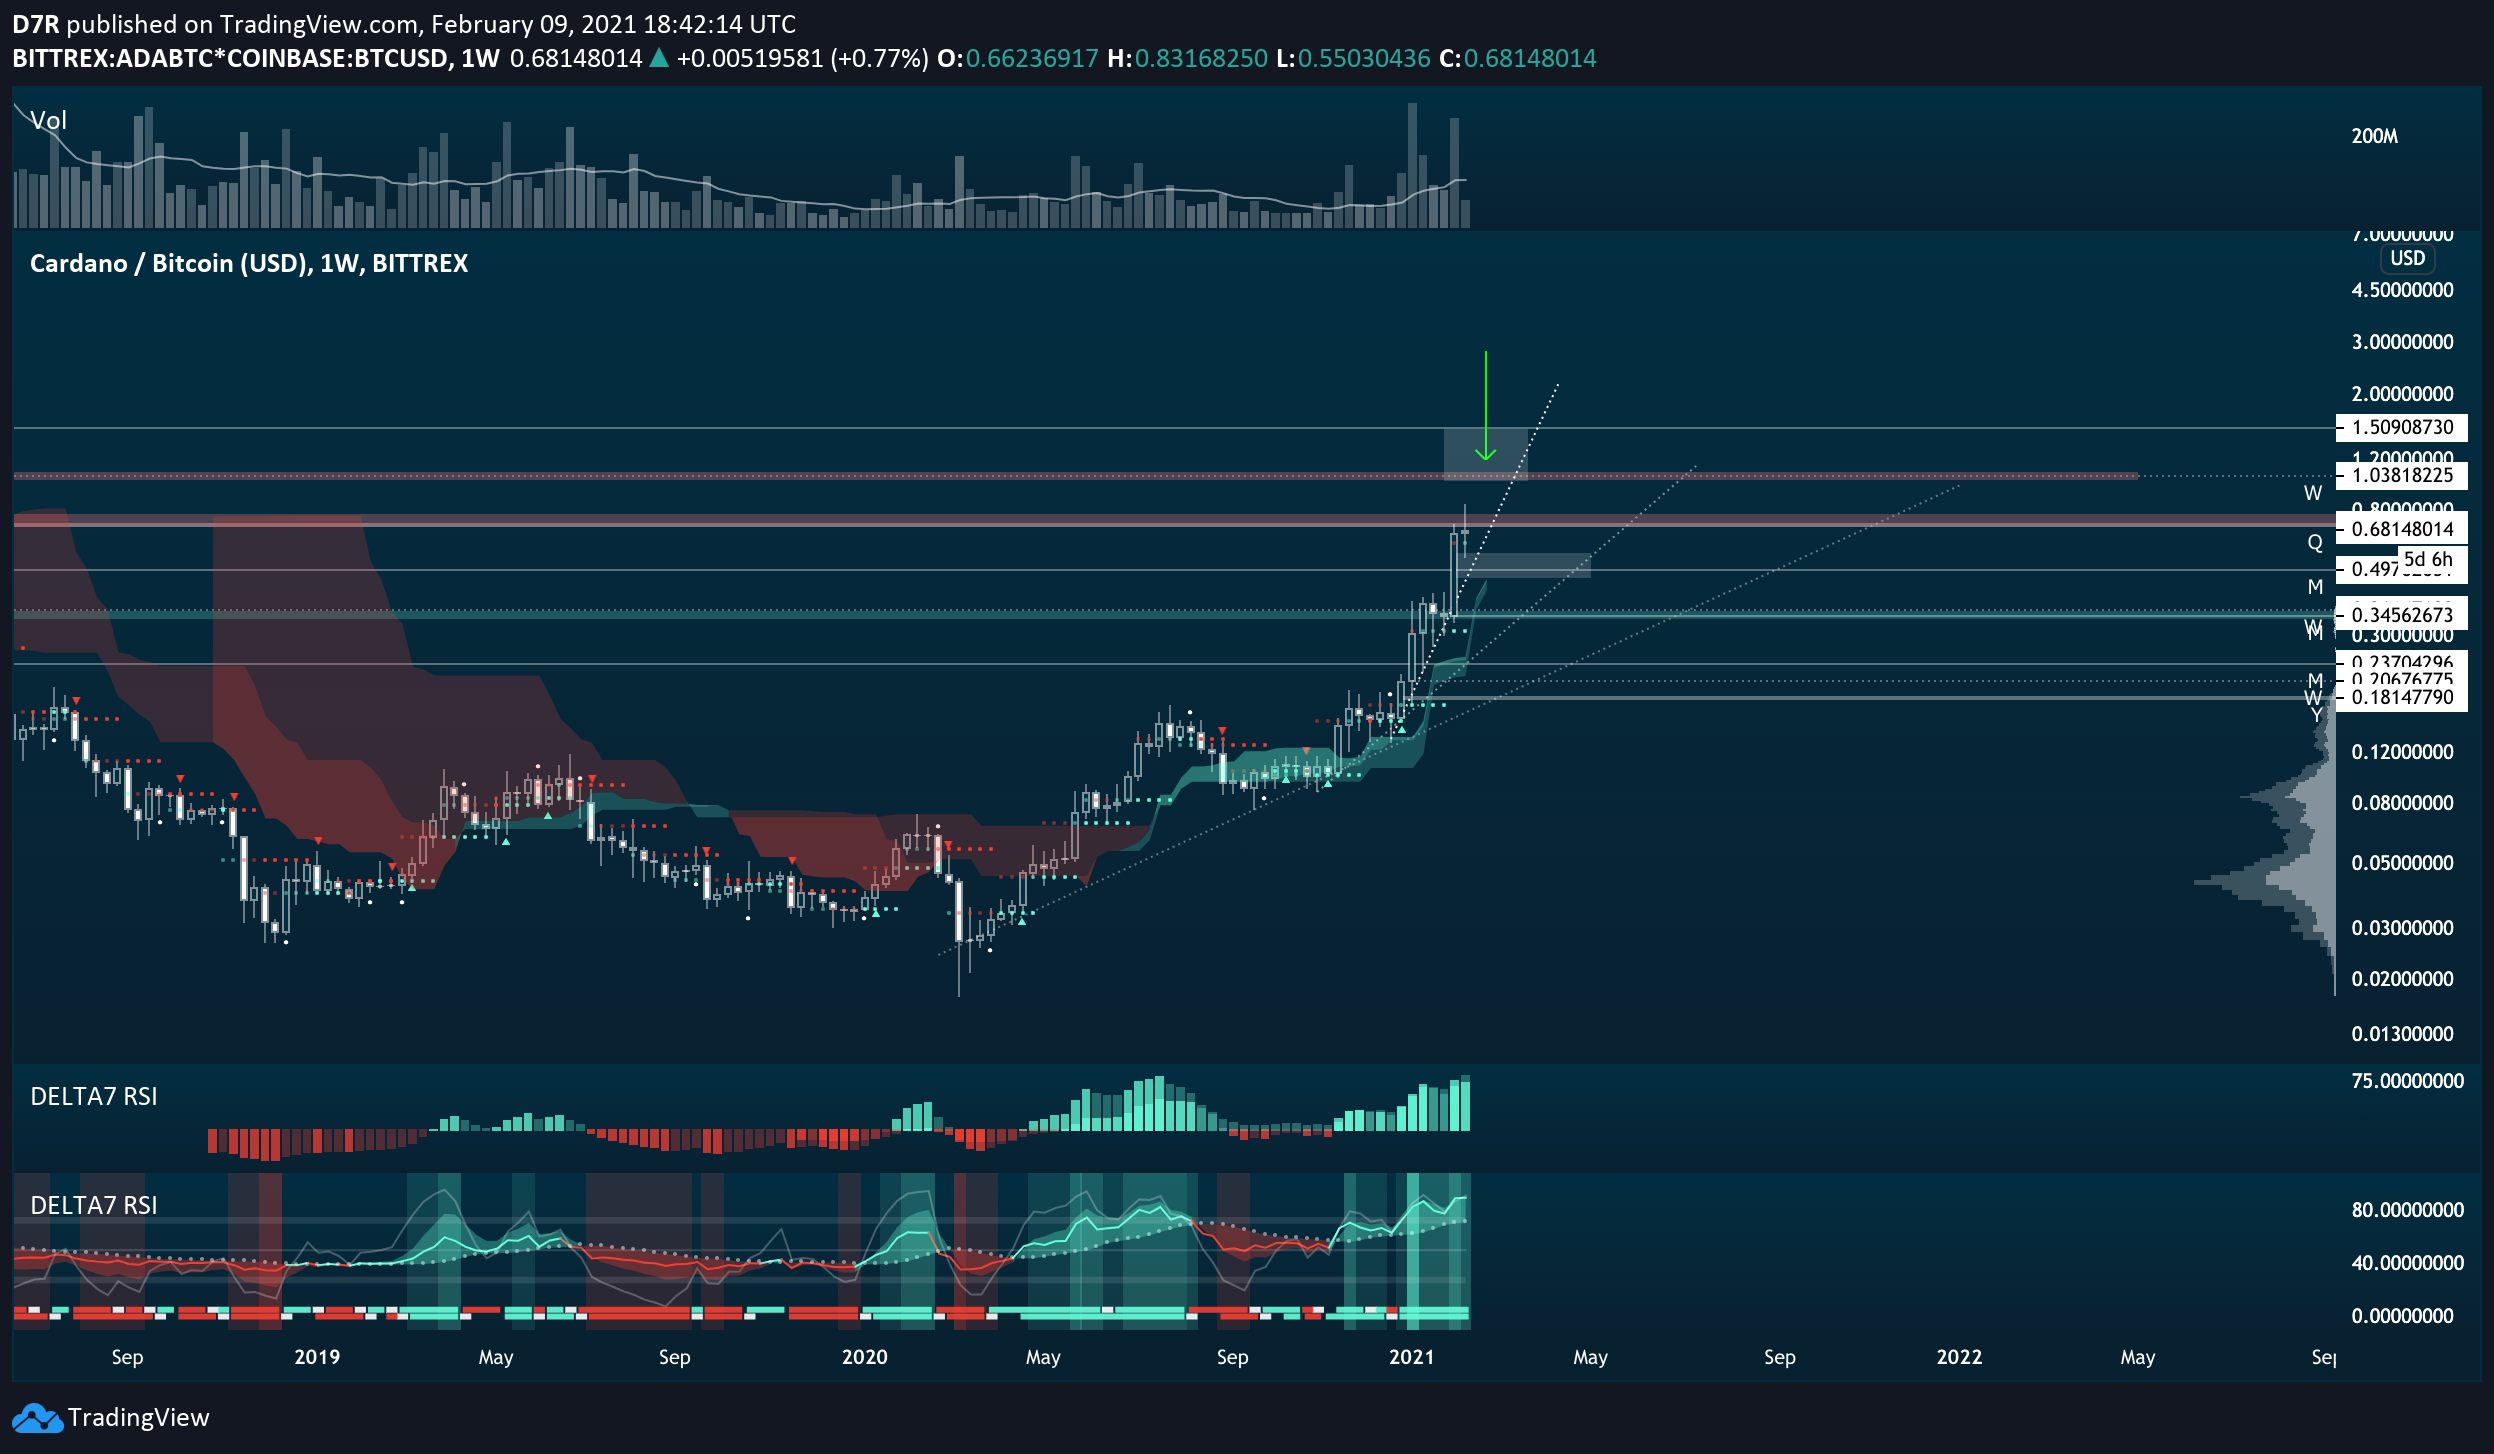Click the 2022 time axis label
Viewport: 2494px width, 1454px height.
click(1960, 1357)
